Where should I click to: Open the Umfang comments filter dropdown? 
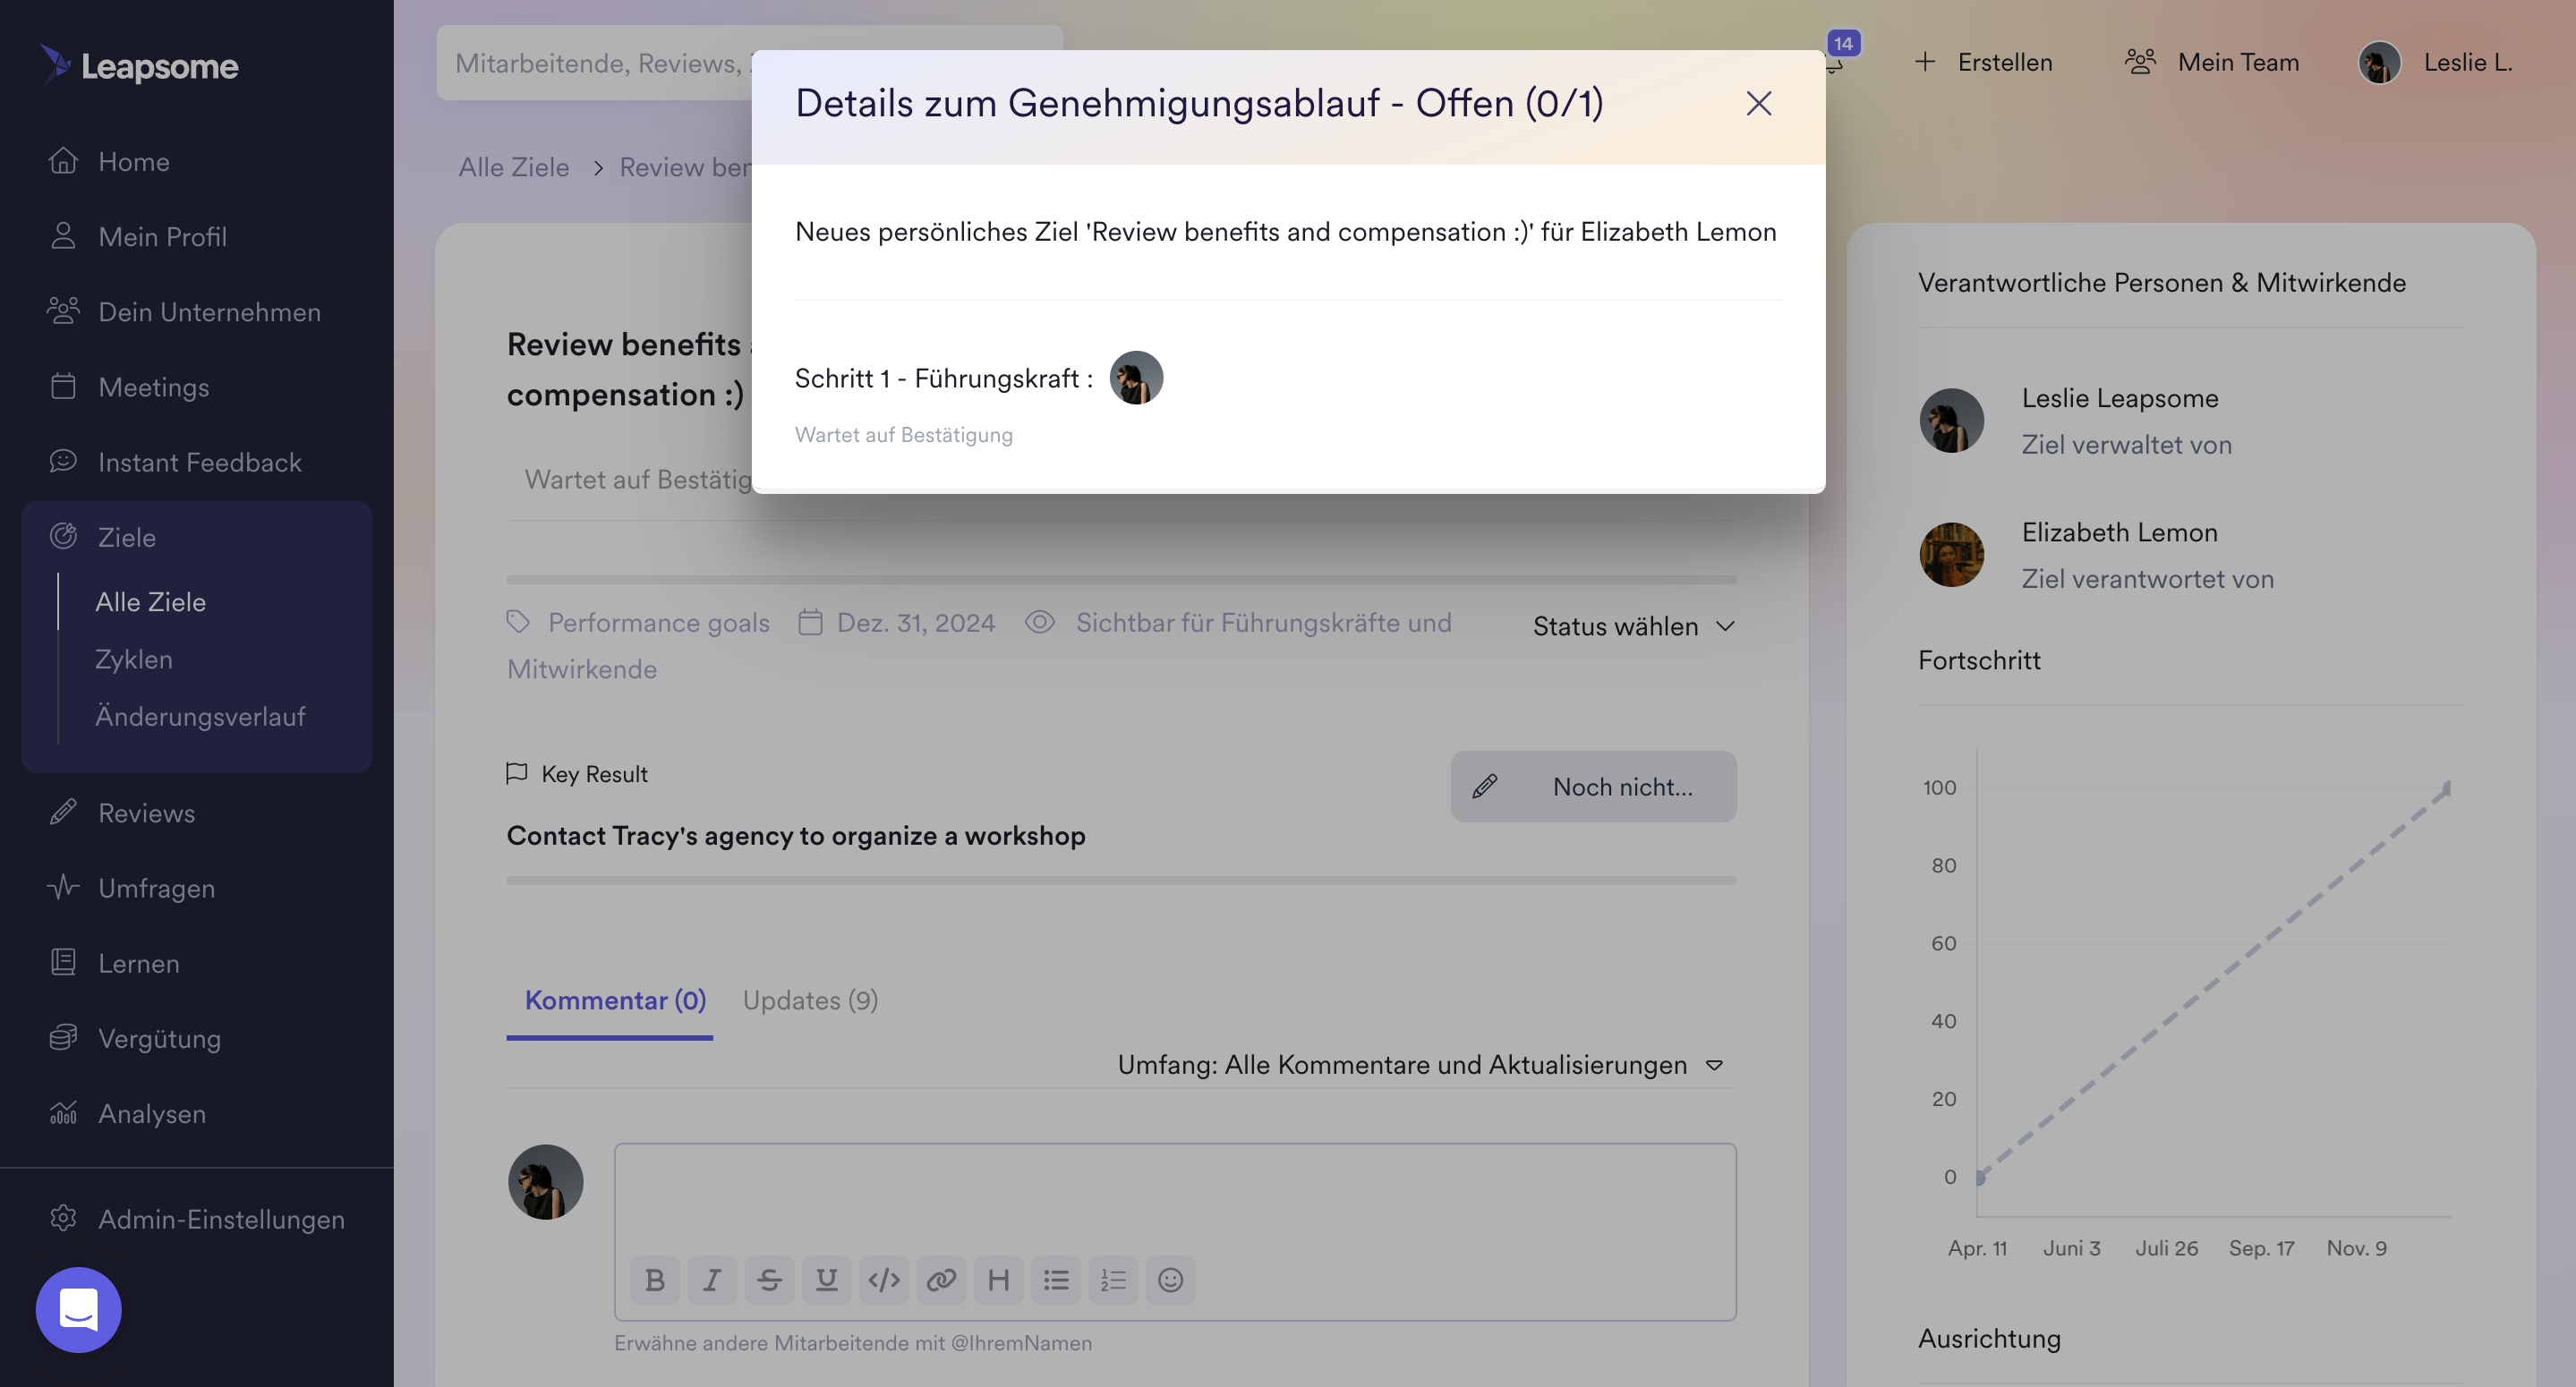tap(1420, 1064)
